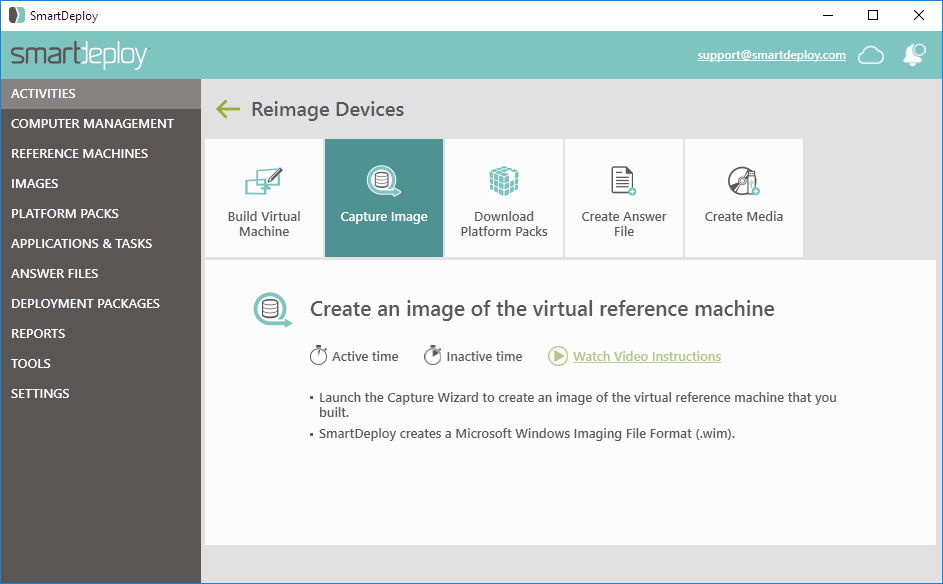Open the Activities section
The height and width of the screenshot is (584, 943).
click(x=100, y=94)
